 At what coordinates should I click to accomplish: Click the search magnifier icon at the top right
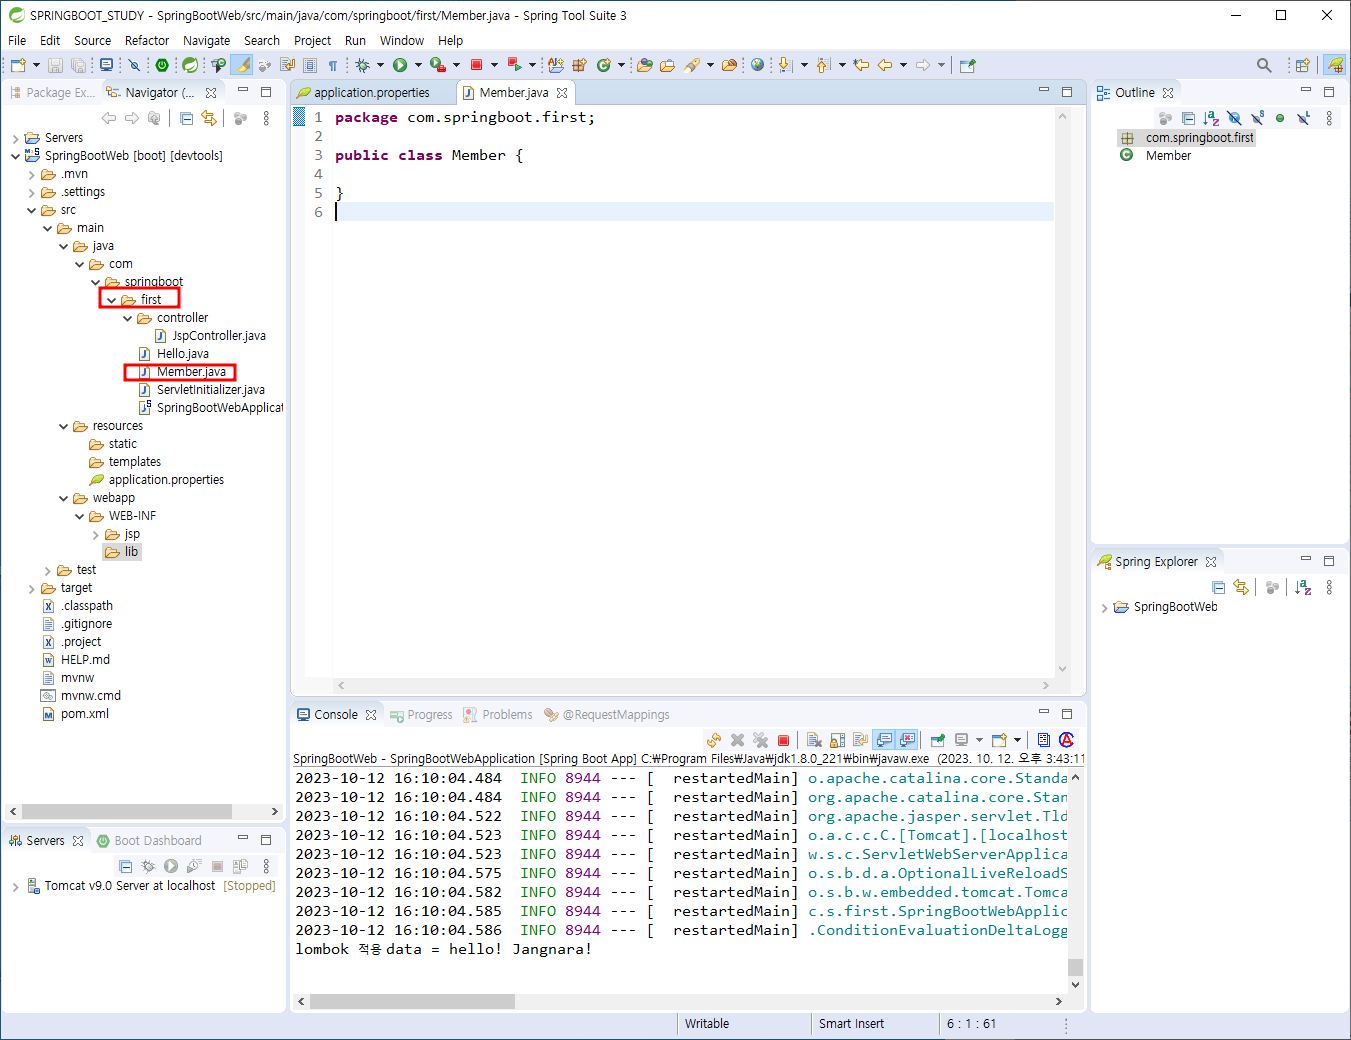[x=1264, y=65]
